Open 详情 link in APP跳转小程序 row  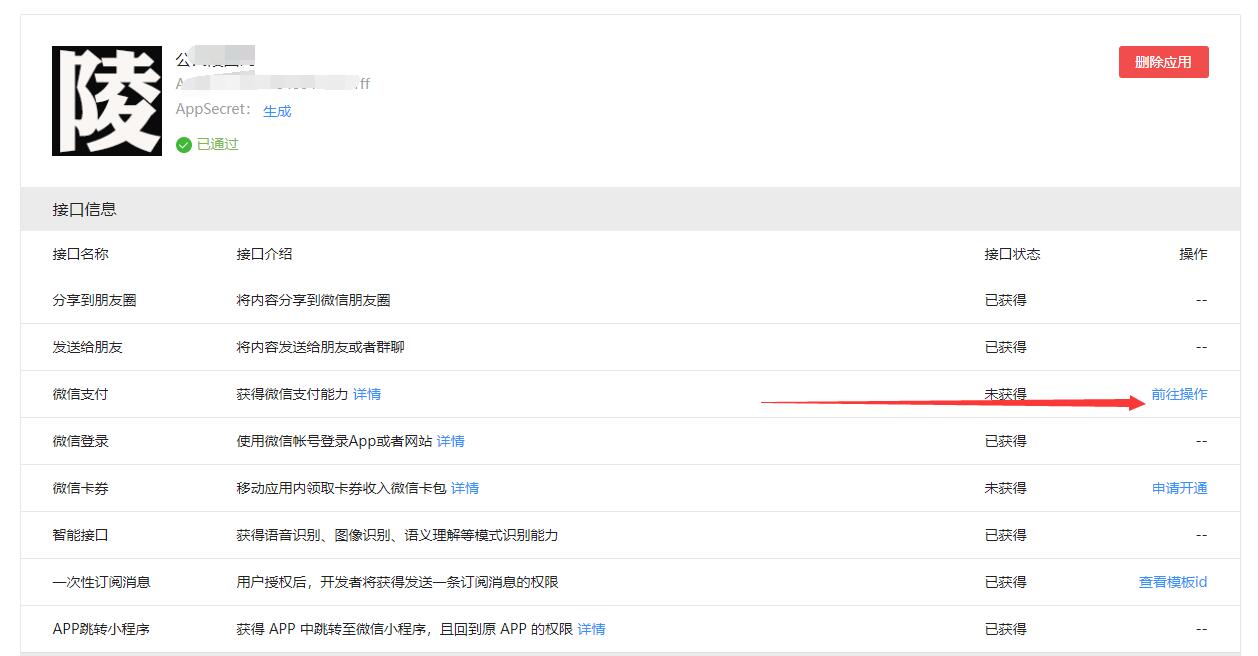click(x=592, y=629)
